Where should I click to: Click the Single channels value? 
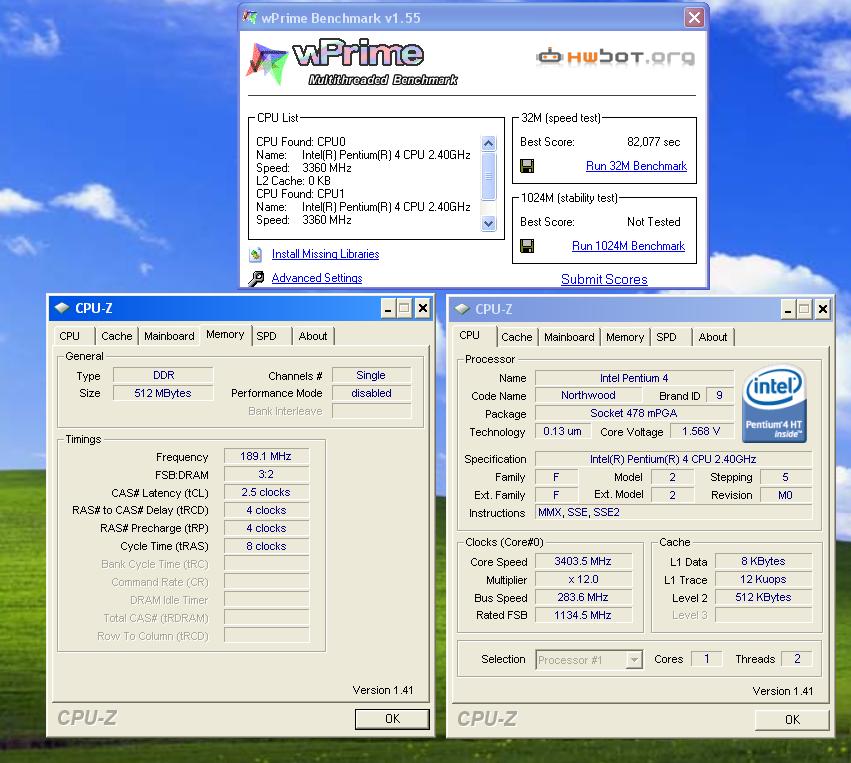(x=371, y=376)
